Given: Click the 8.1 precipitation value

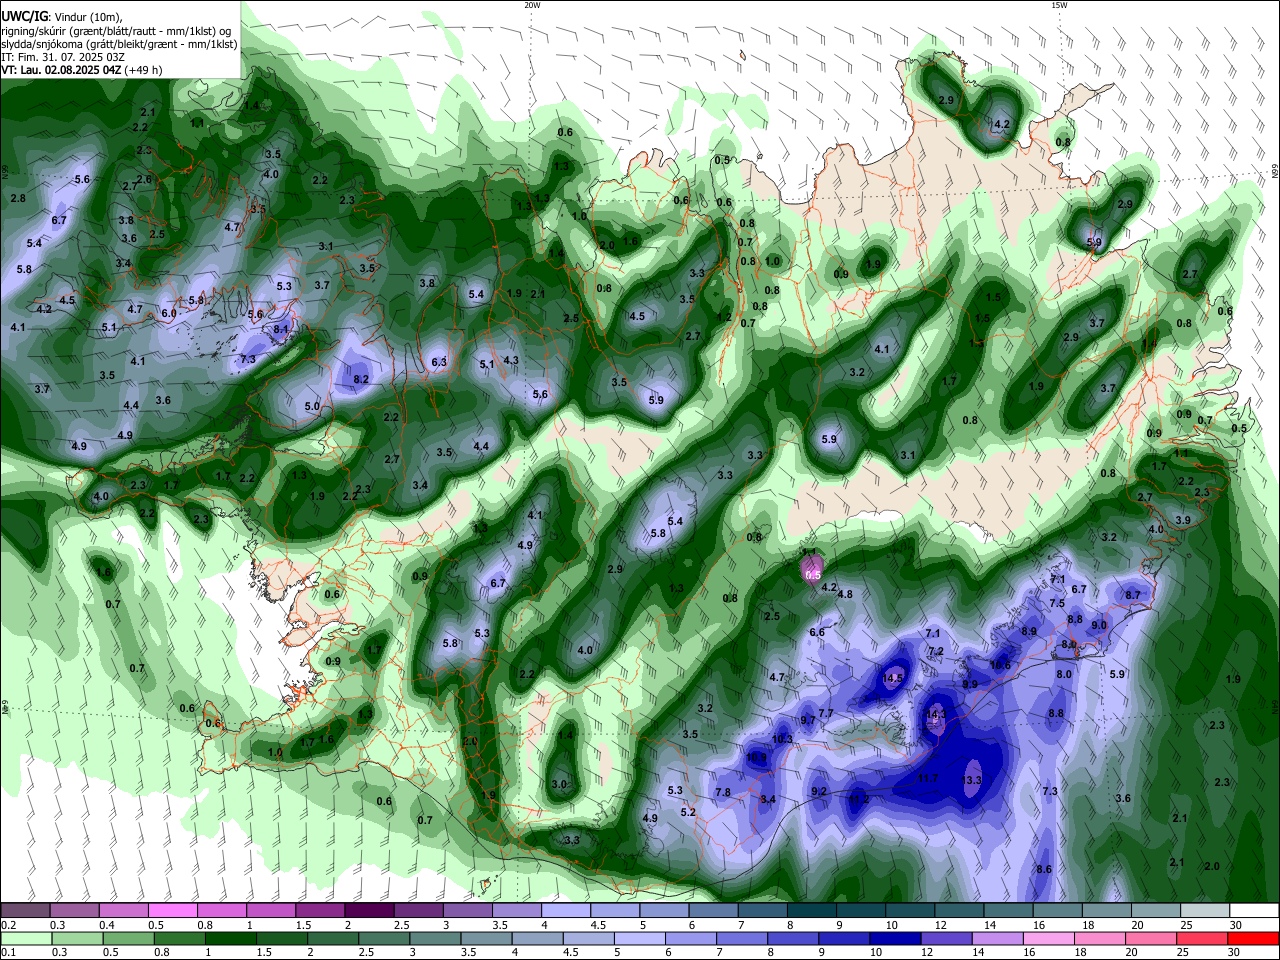Looking at the screenshot, I should (x=281, y=329).
